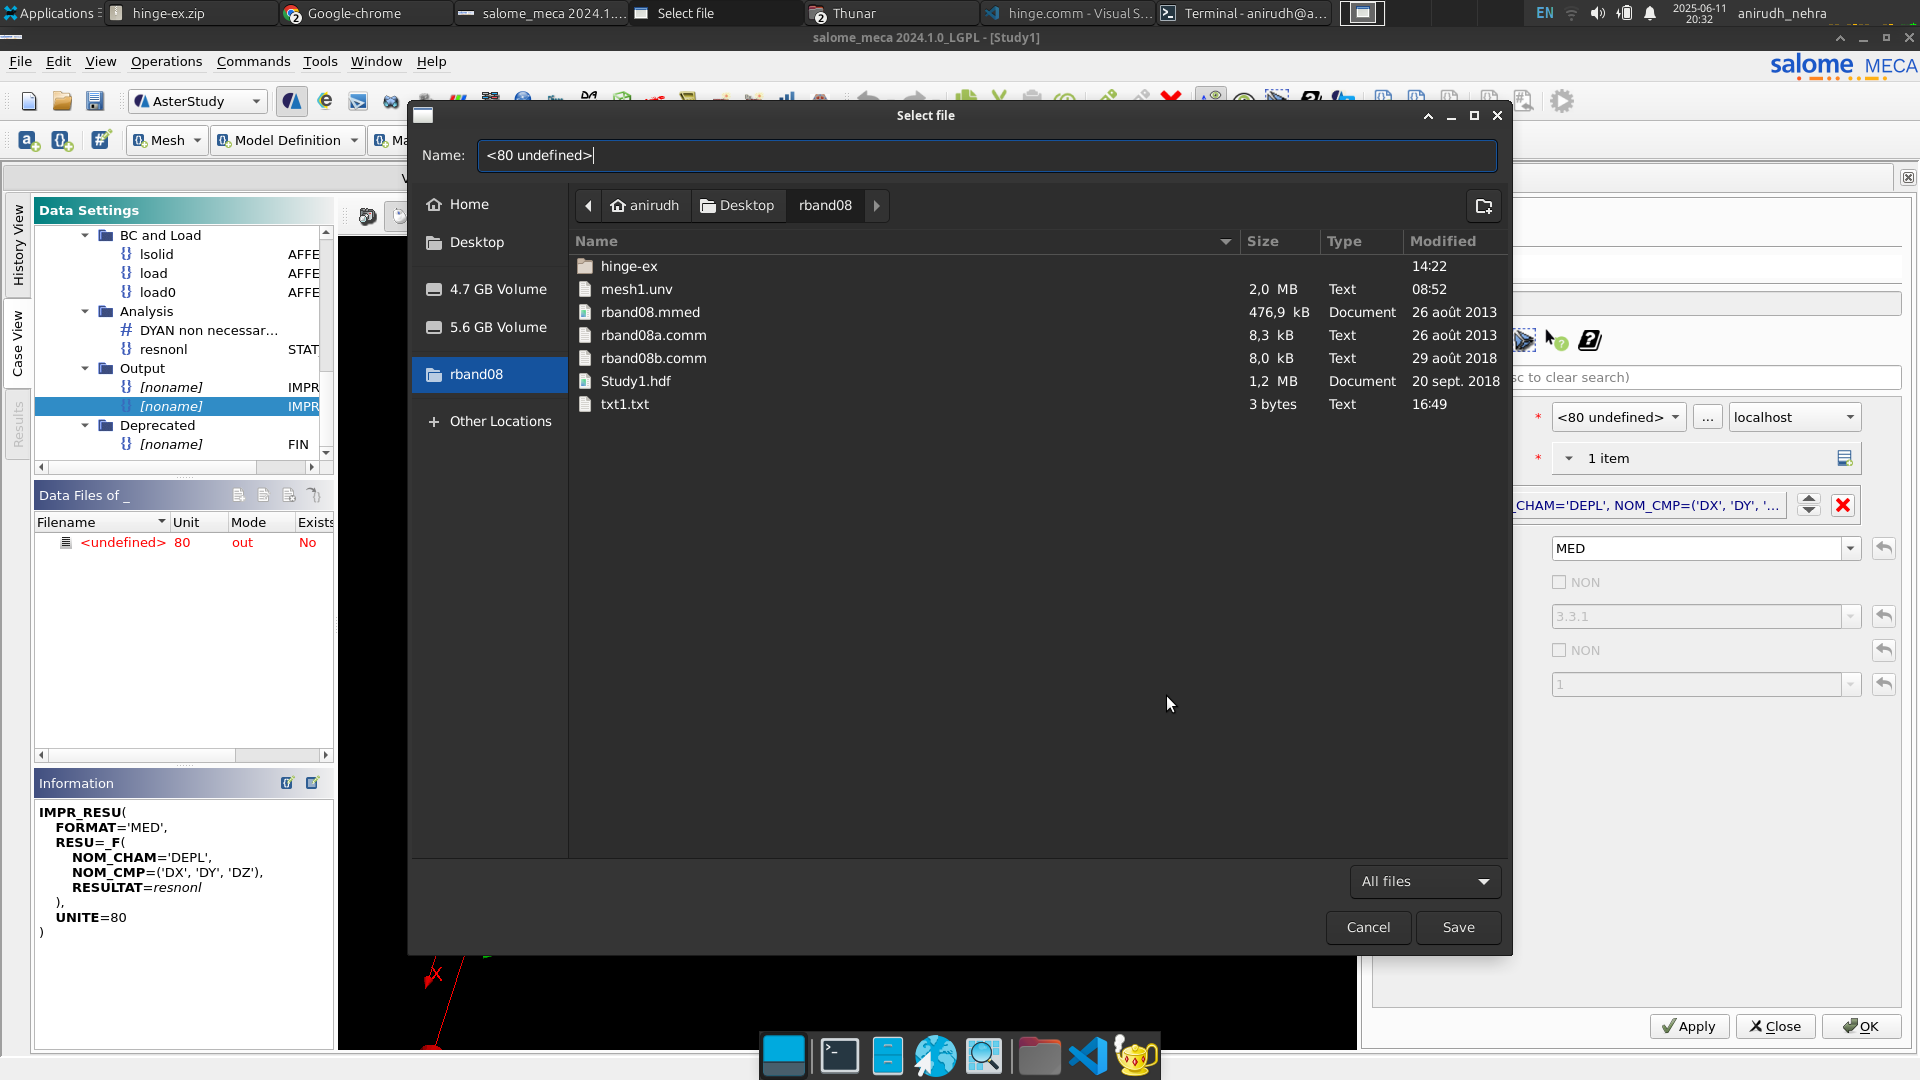Screen dimensions: 1920x1080
Task: Go back in the file dialog path bar
Action: (x=589, y=206)
